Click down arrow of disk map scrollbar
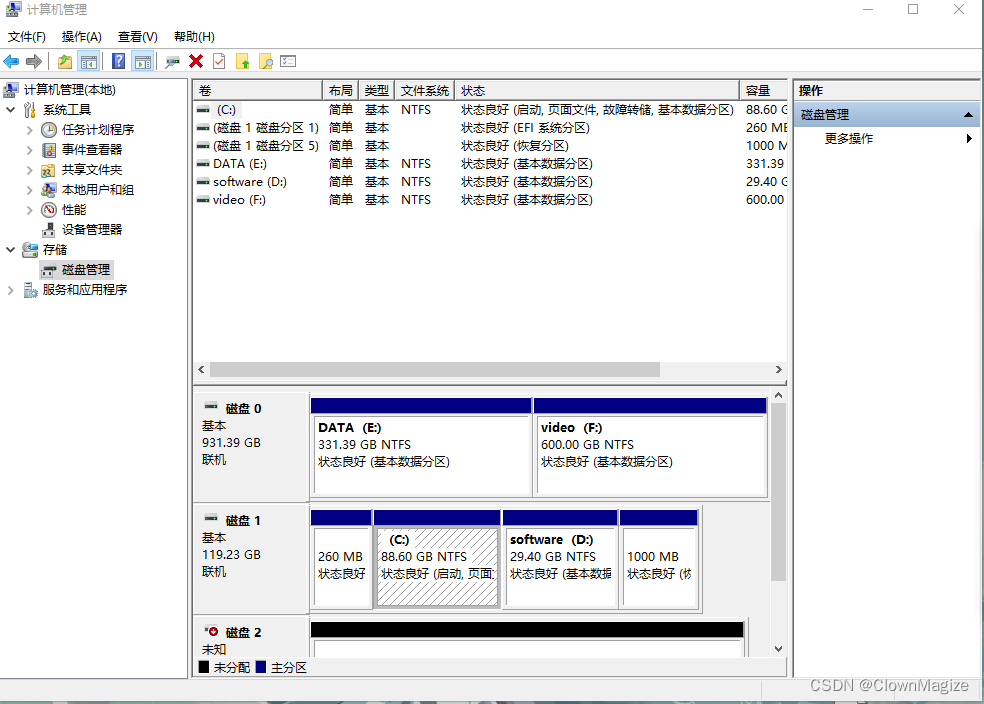This screenshot has width=984, height=704. (778, 649)
